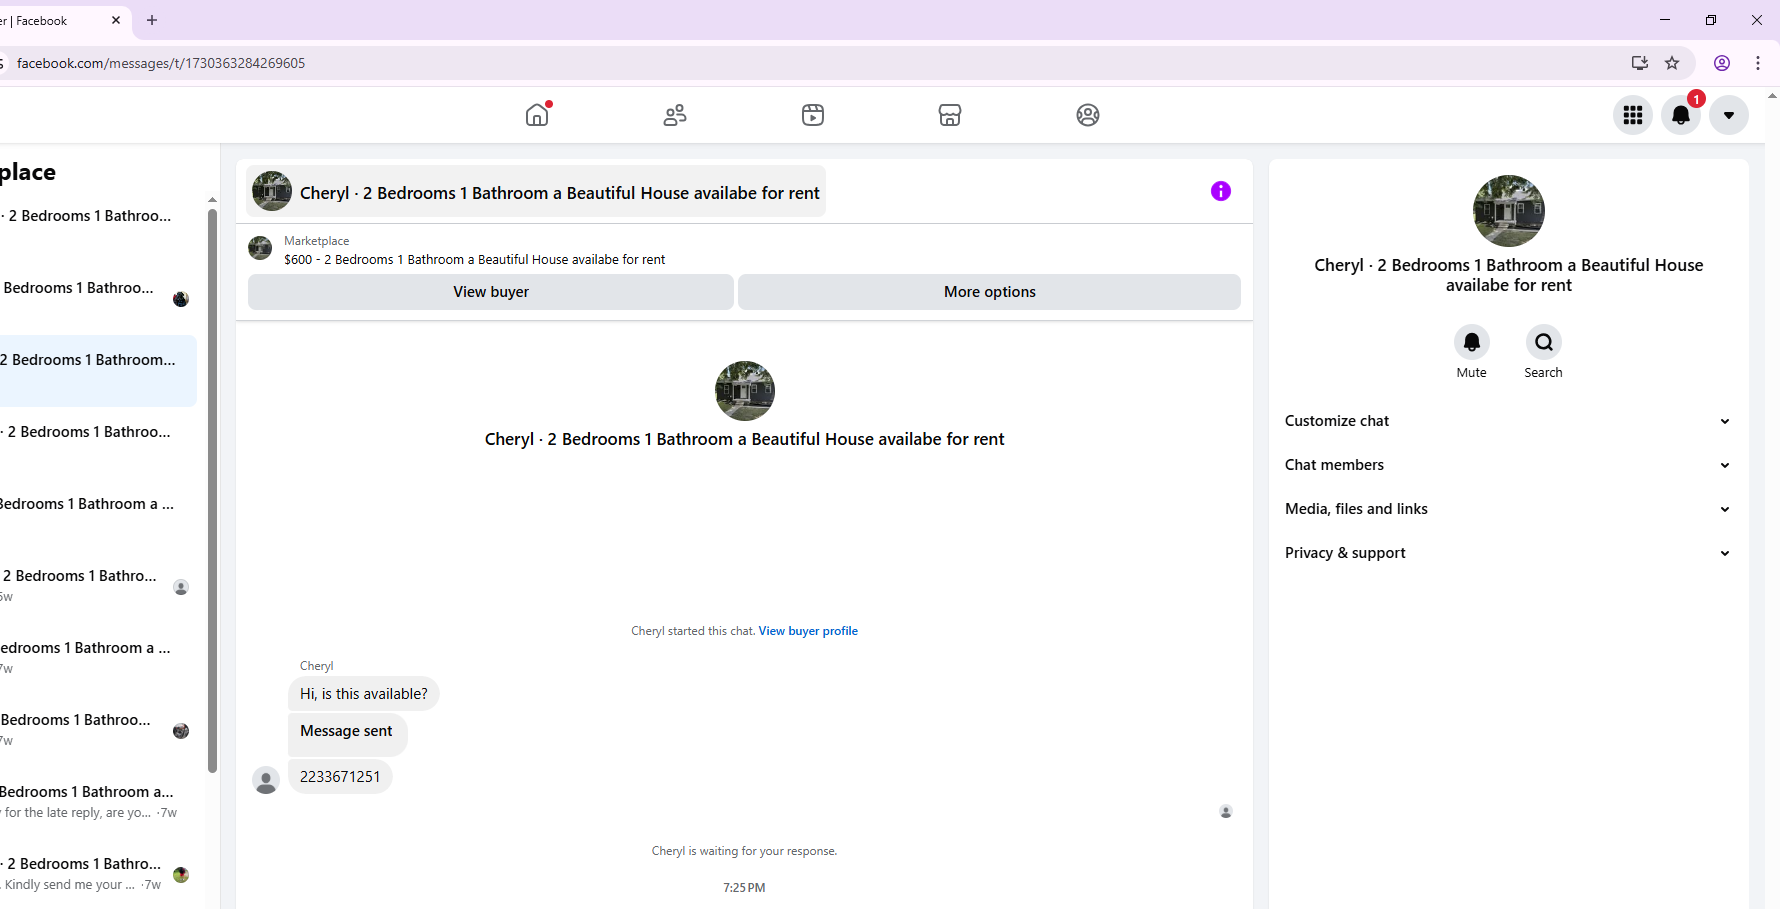Viewport: 1780px width, 909px height.
Task: Click the center house profile picture
Action: coord(745,391)
